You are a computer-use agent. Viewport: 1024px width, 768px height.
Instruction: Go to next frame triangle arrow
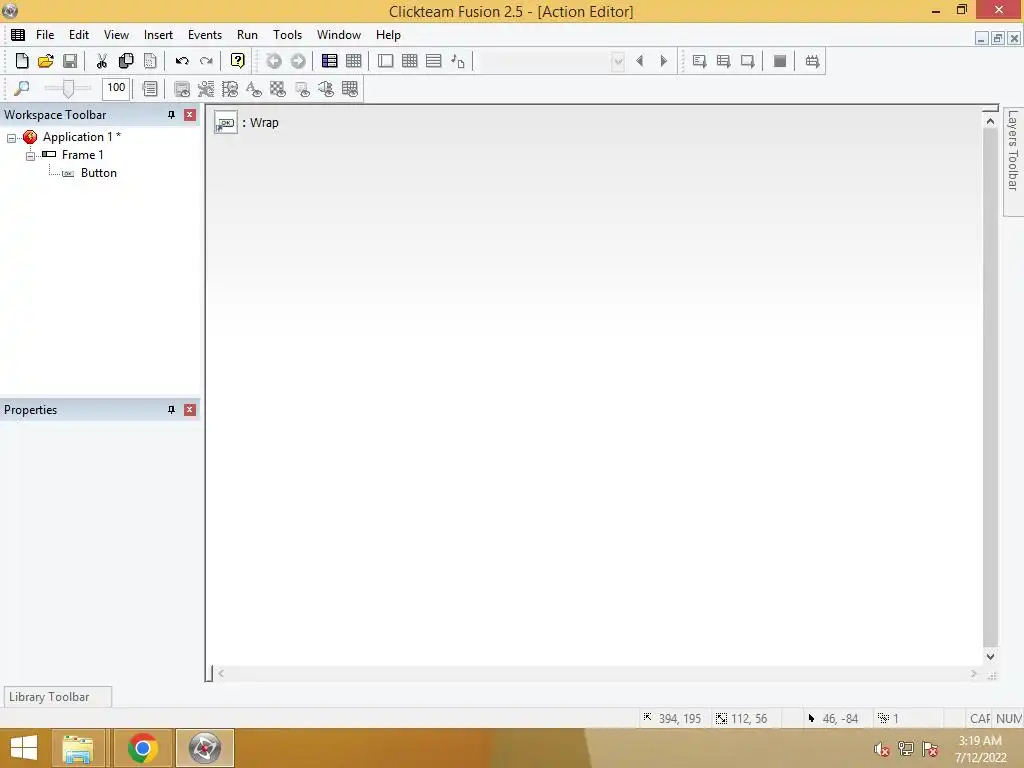click(x=664, y=61)
